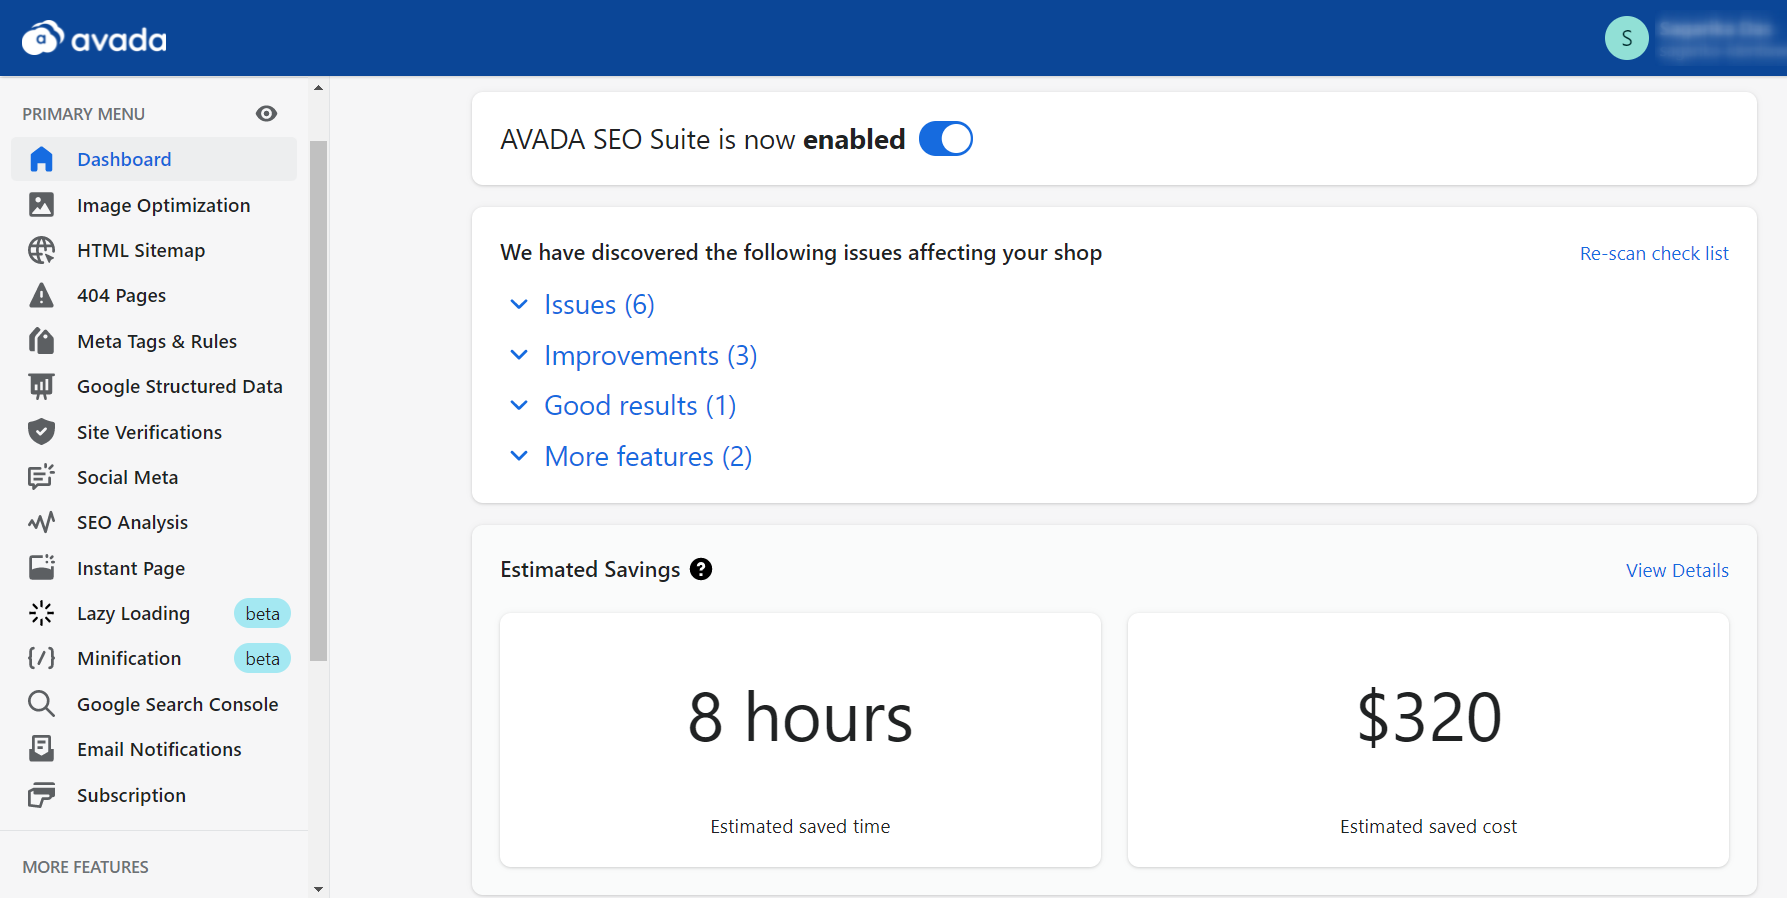The width and height of the screenshot is (1787, 898).
Task: Click Good results (1) link text
Action: coord(640,405)
